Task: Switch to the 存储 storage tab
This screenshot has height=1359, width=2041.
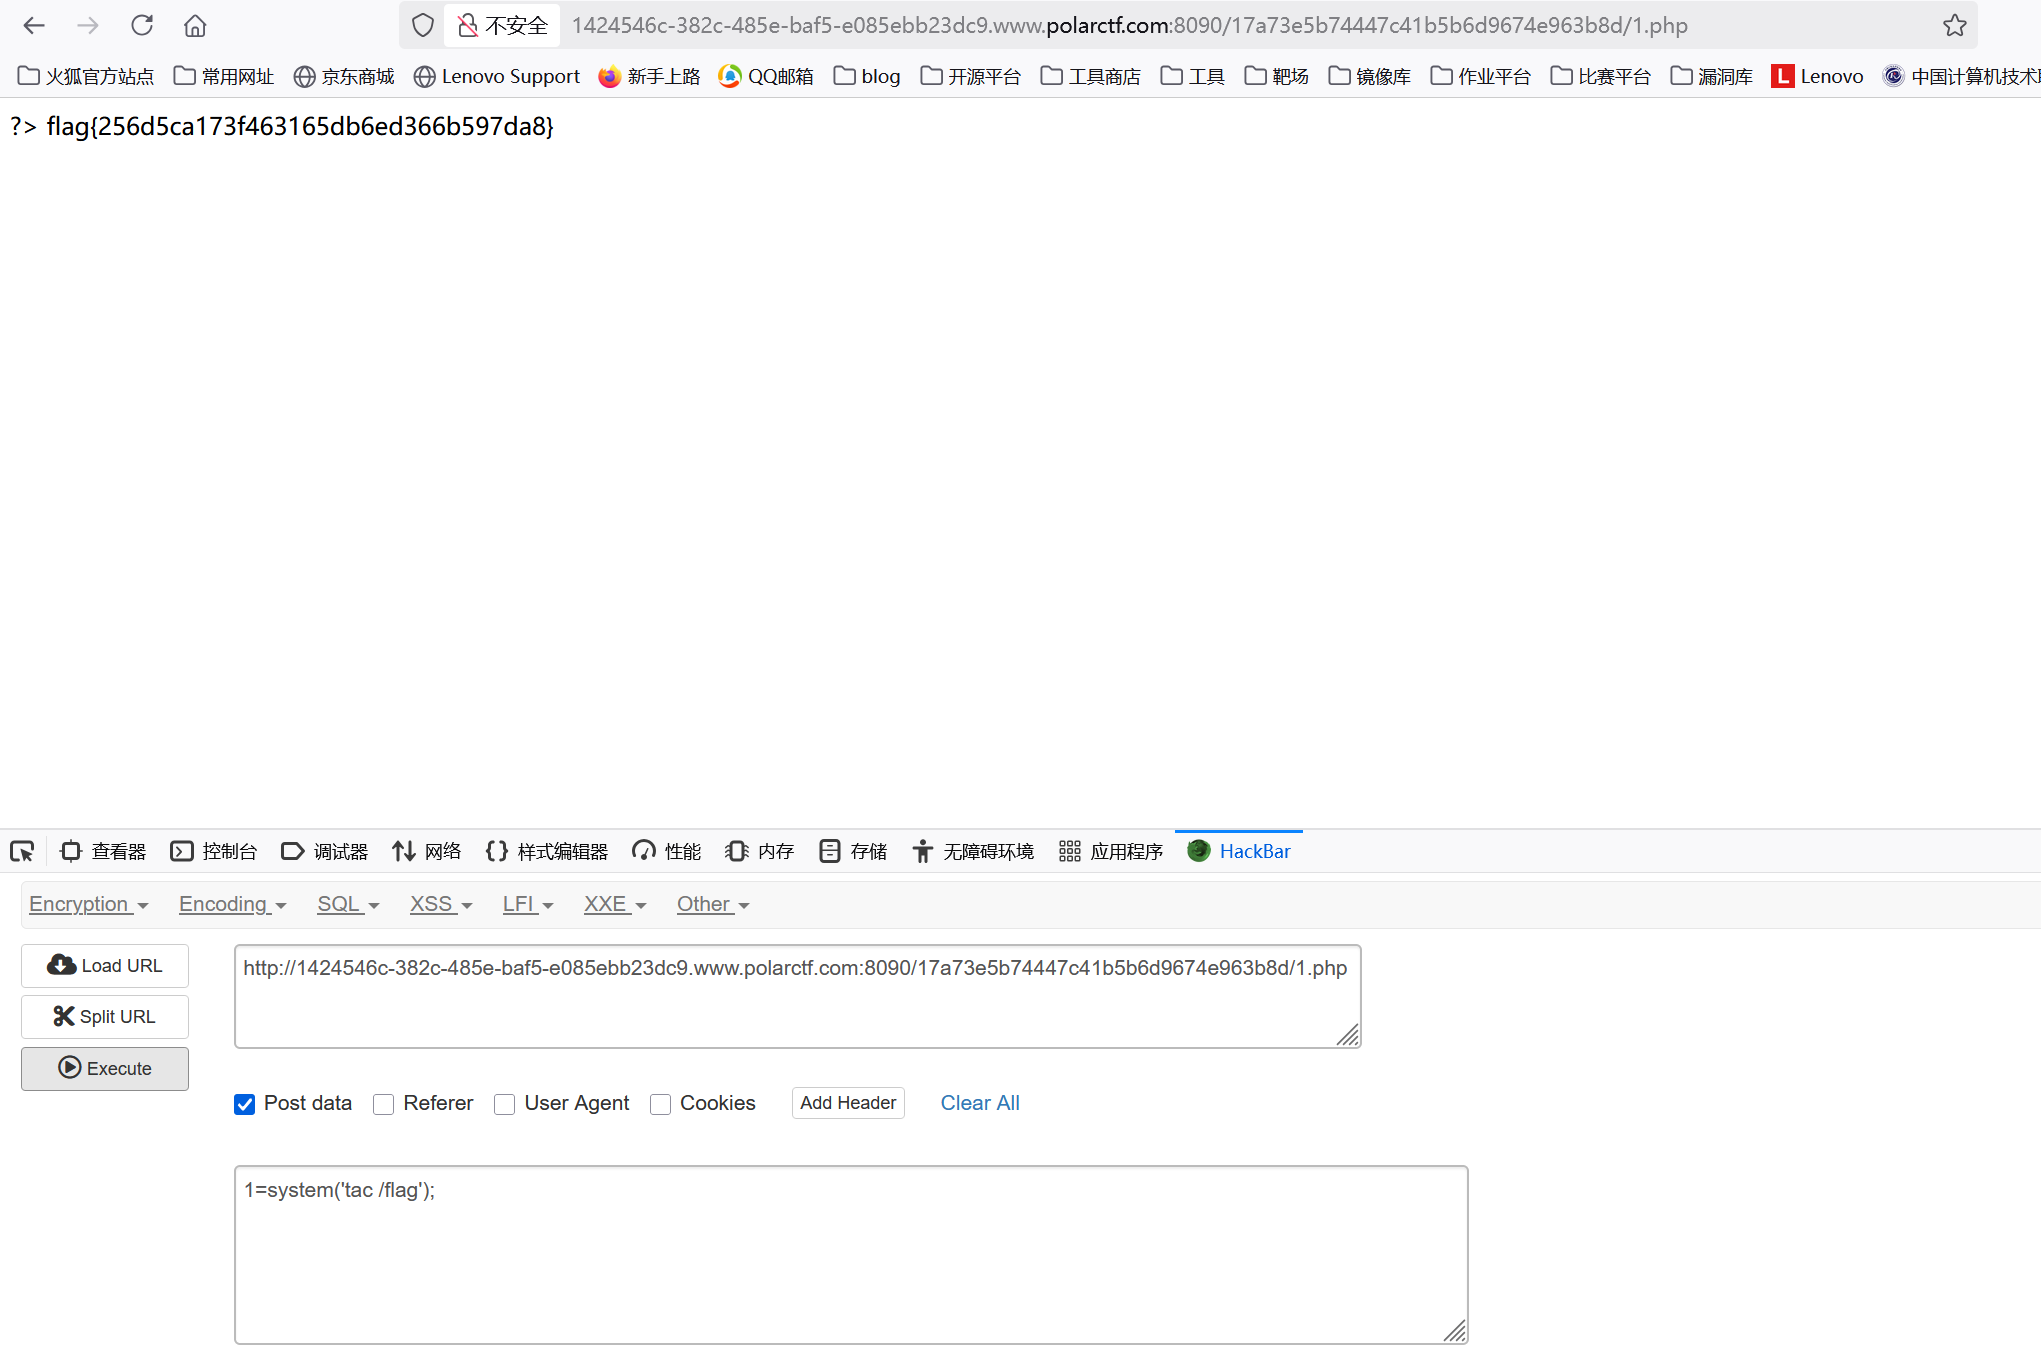Action: coord(853,851)
